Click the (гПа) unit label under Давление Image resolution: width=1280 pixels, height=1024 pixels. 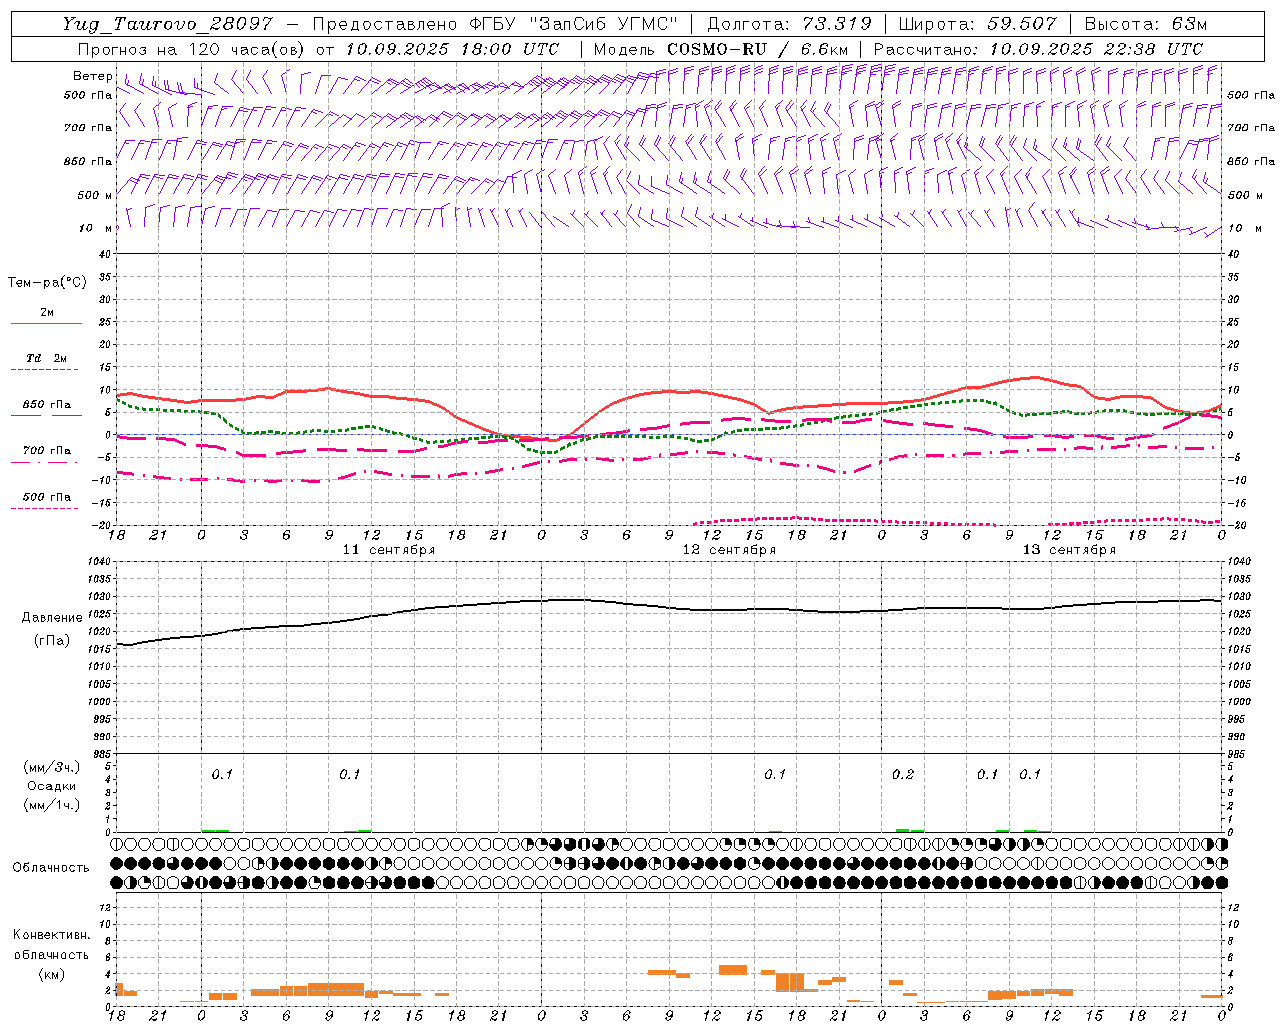(52, 641)
